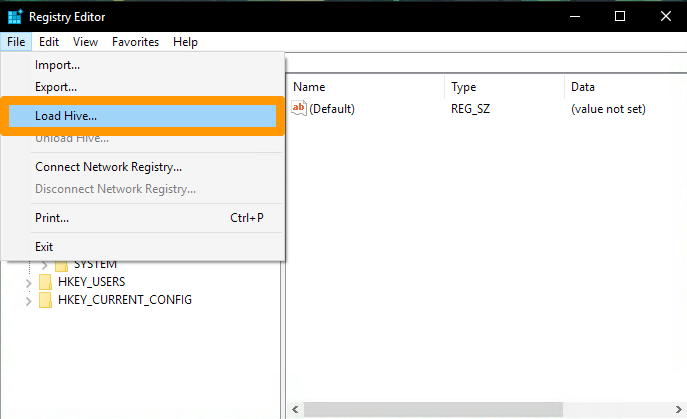Open the Help menu
Screen dimensions: 687x419
[185, 42]
